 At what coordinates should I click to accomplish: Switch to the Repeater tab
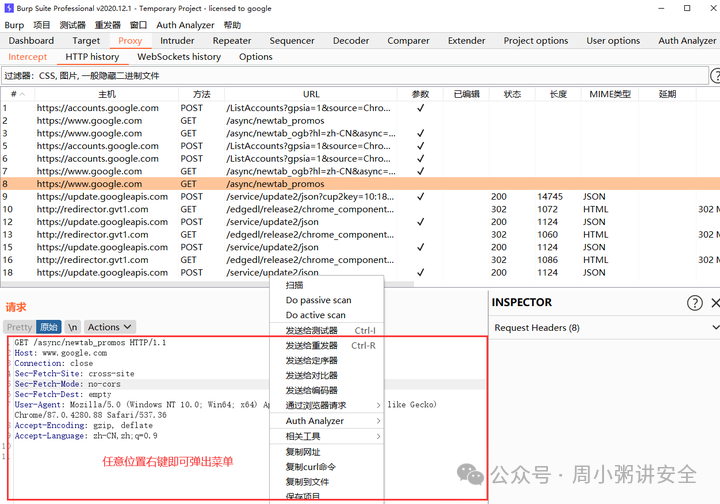click(x=232, y=41)
